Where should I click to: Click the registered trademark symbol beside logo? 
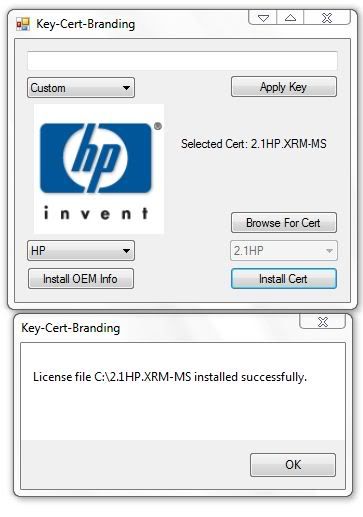(x=158, y=126)
